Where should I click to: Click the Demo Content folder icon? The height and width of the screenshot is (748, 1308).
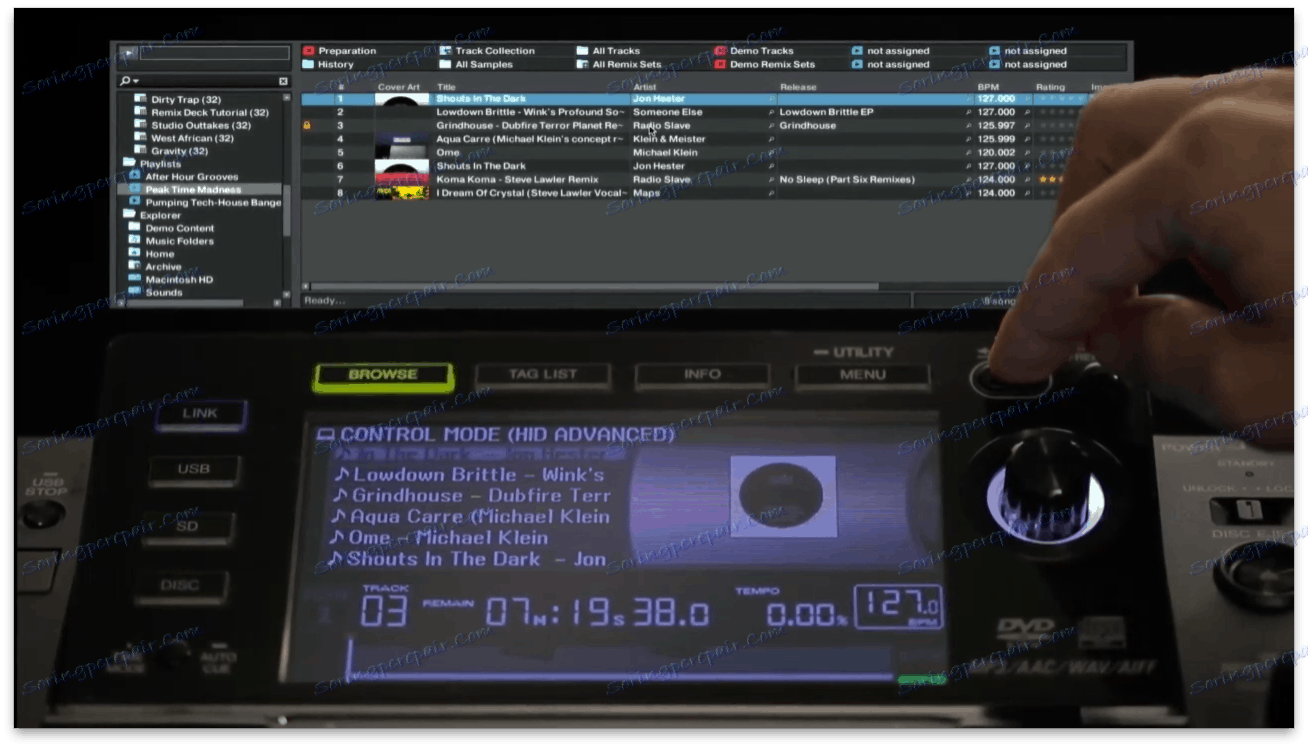pos(135,228)
